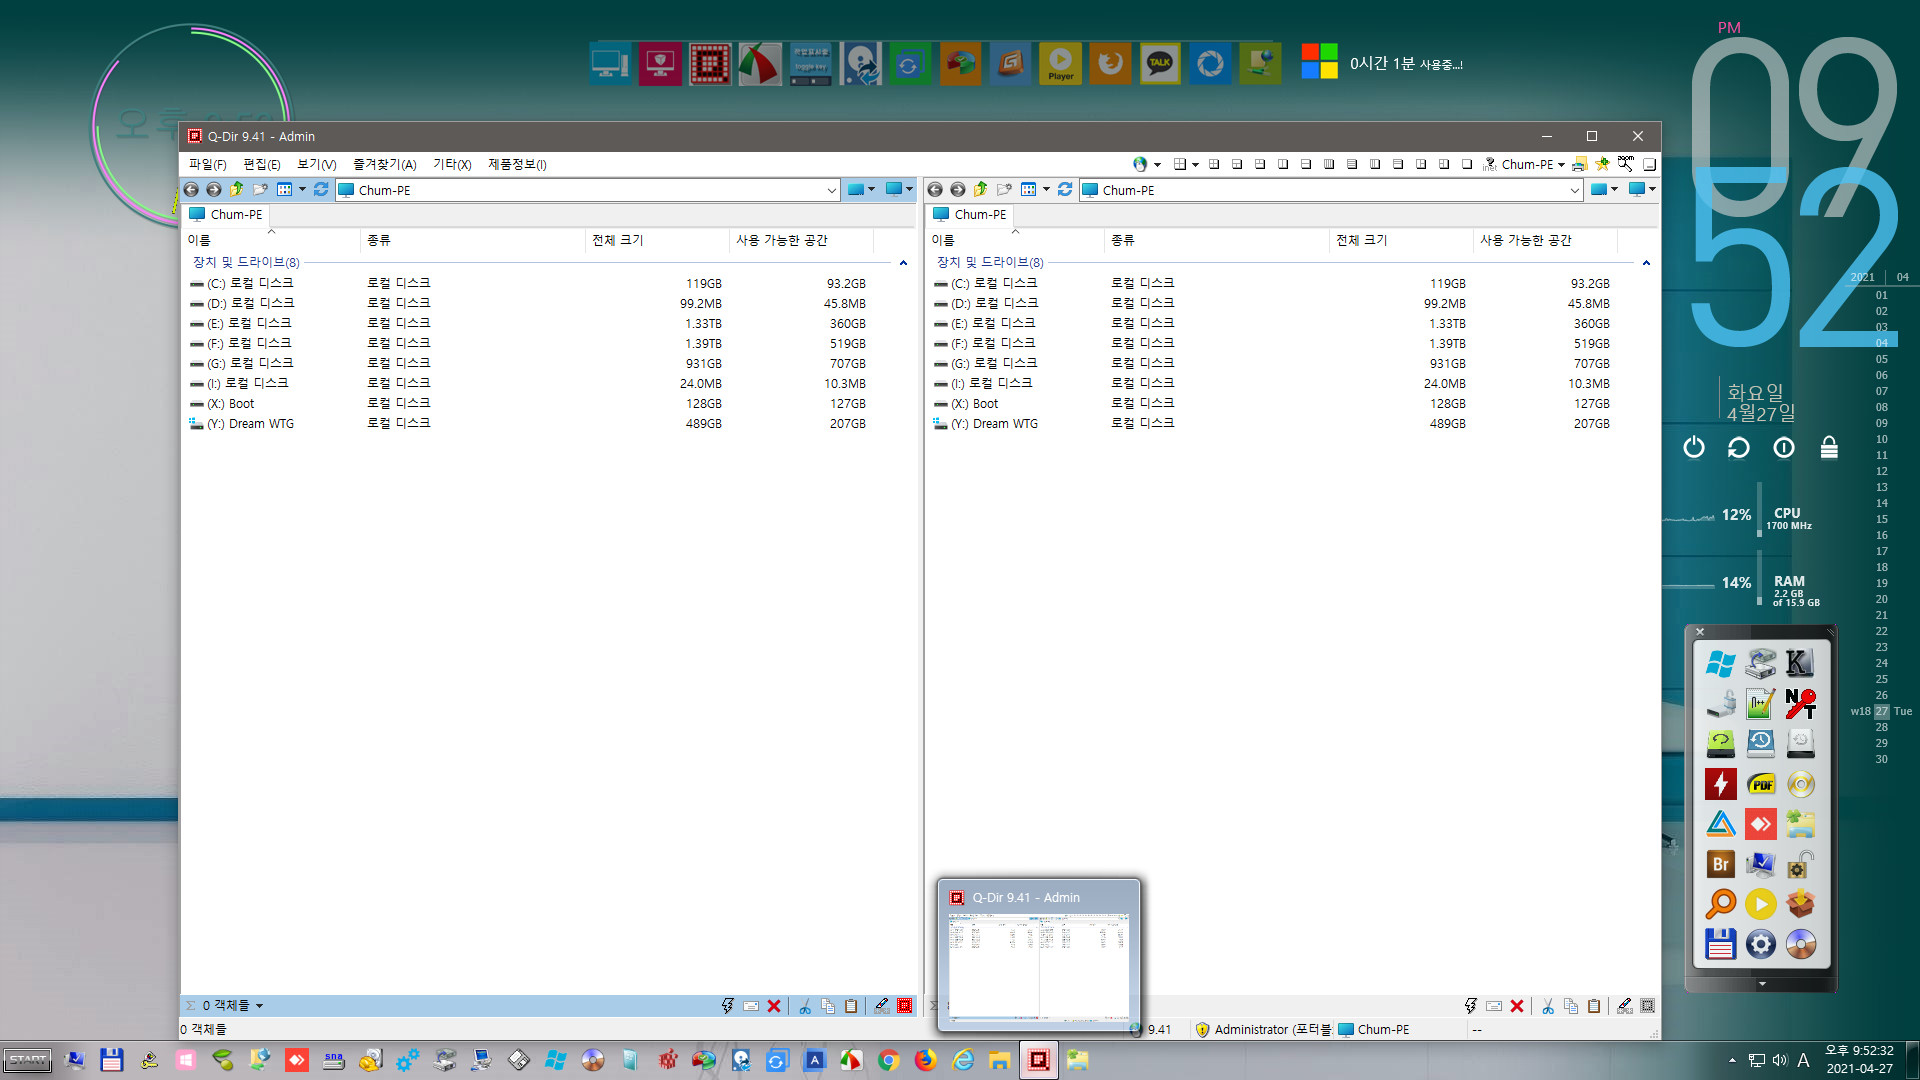Sort the right pane by the 사용 가능한 공간 header
Viewport: 1920px width, 1080px height.
click(1544, 240)
